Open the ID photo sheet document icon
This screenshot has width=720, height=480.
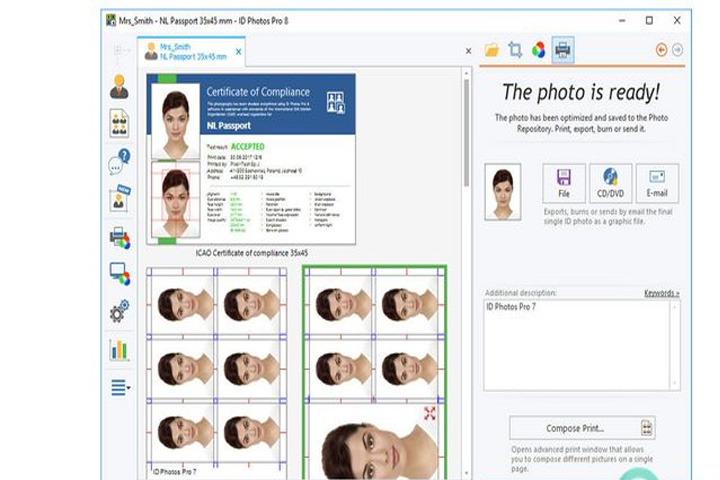coord(119,123)
